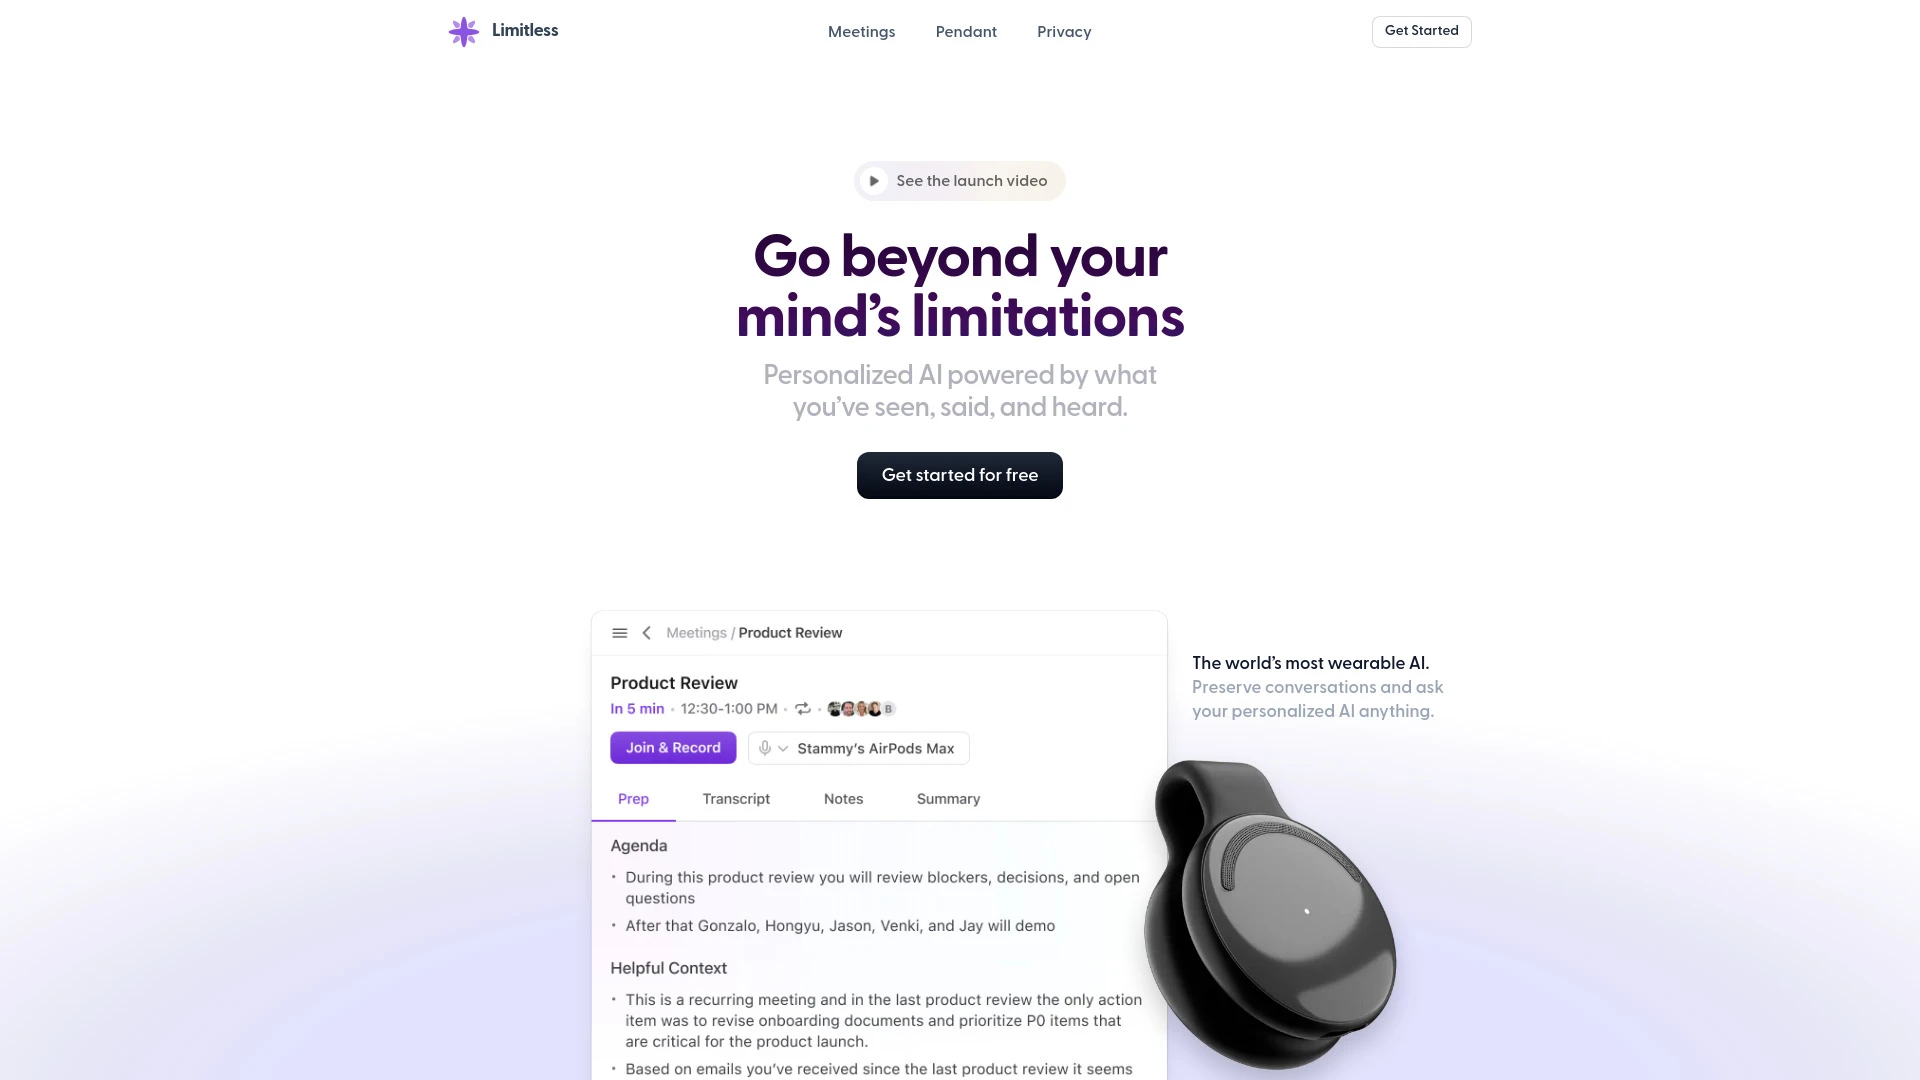This screenshot has width=1920, height=1080.
Task: Click the Meetings navigation link
Action: pyautogui.click(x=861, y=32)
